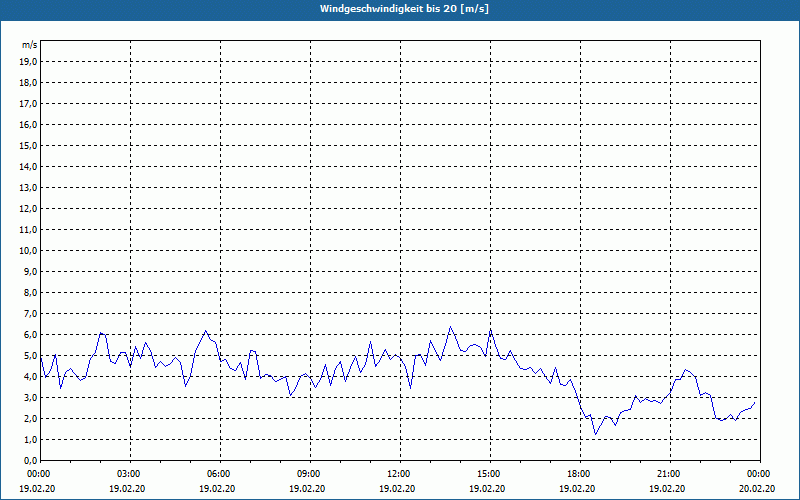This screenshot has height=500, width=800.
Task: Click the 19.02.20 date under 21:00
Action: point(667,488)
